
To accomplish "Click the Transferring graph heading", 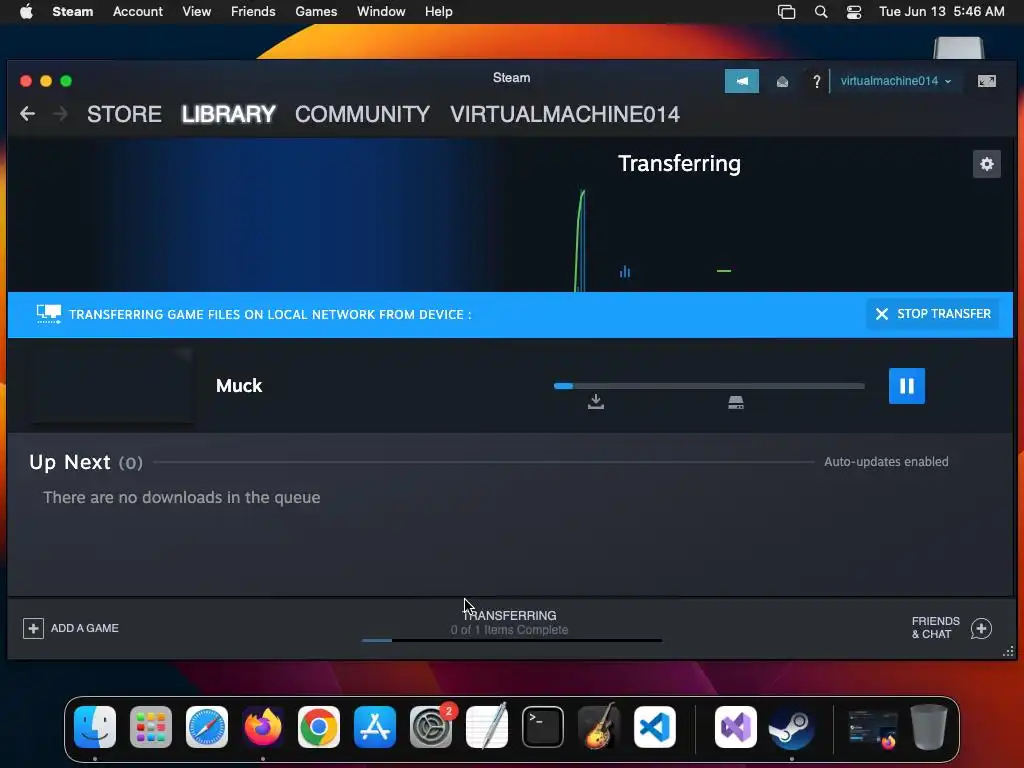I will tap(679, 164).
